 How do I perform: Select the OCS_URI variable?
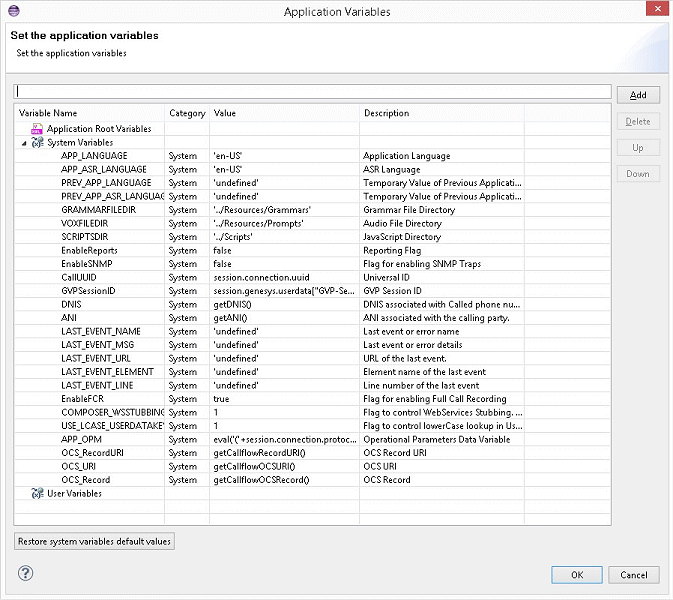[x=79, y=467]
